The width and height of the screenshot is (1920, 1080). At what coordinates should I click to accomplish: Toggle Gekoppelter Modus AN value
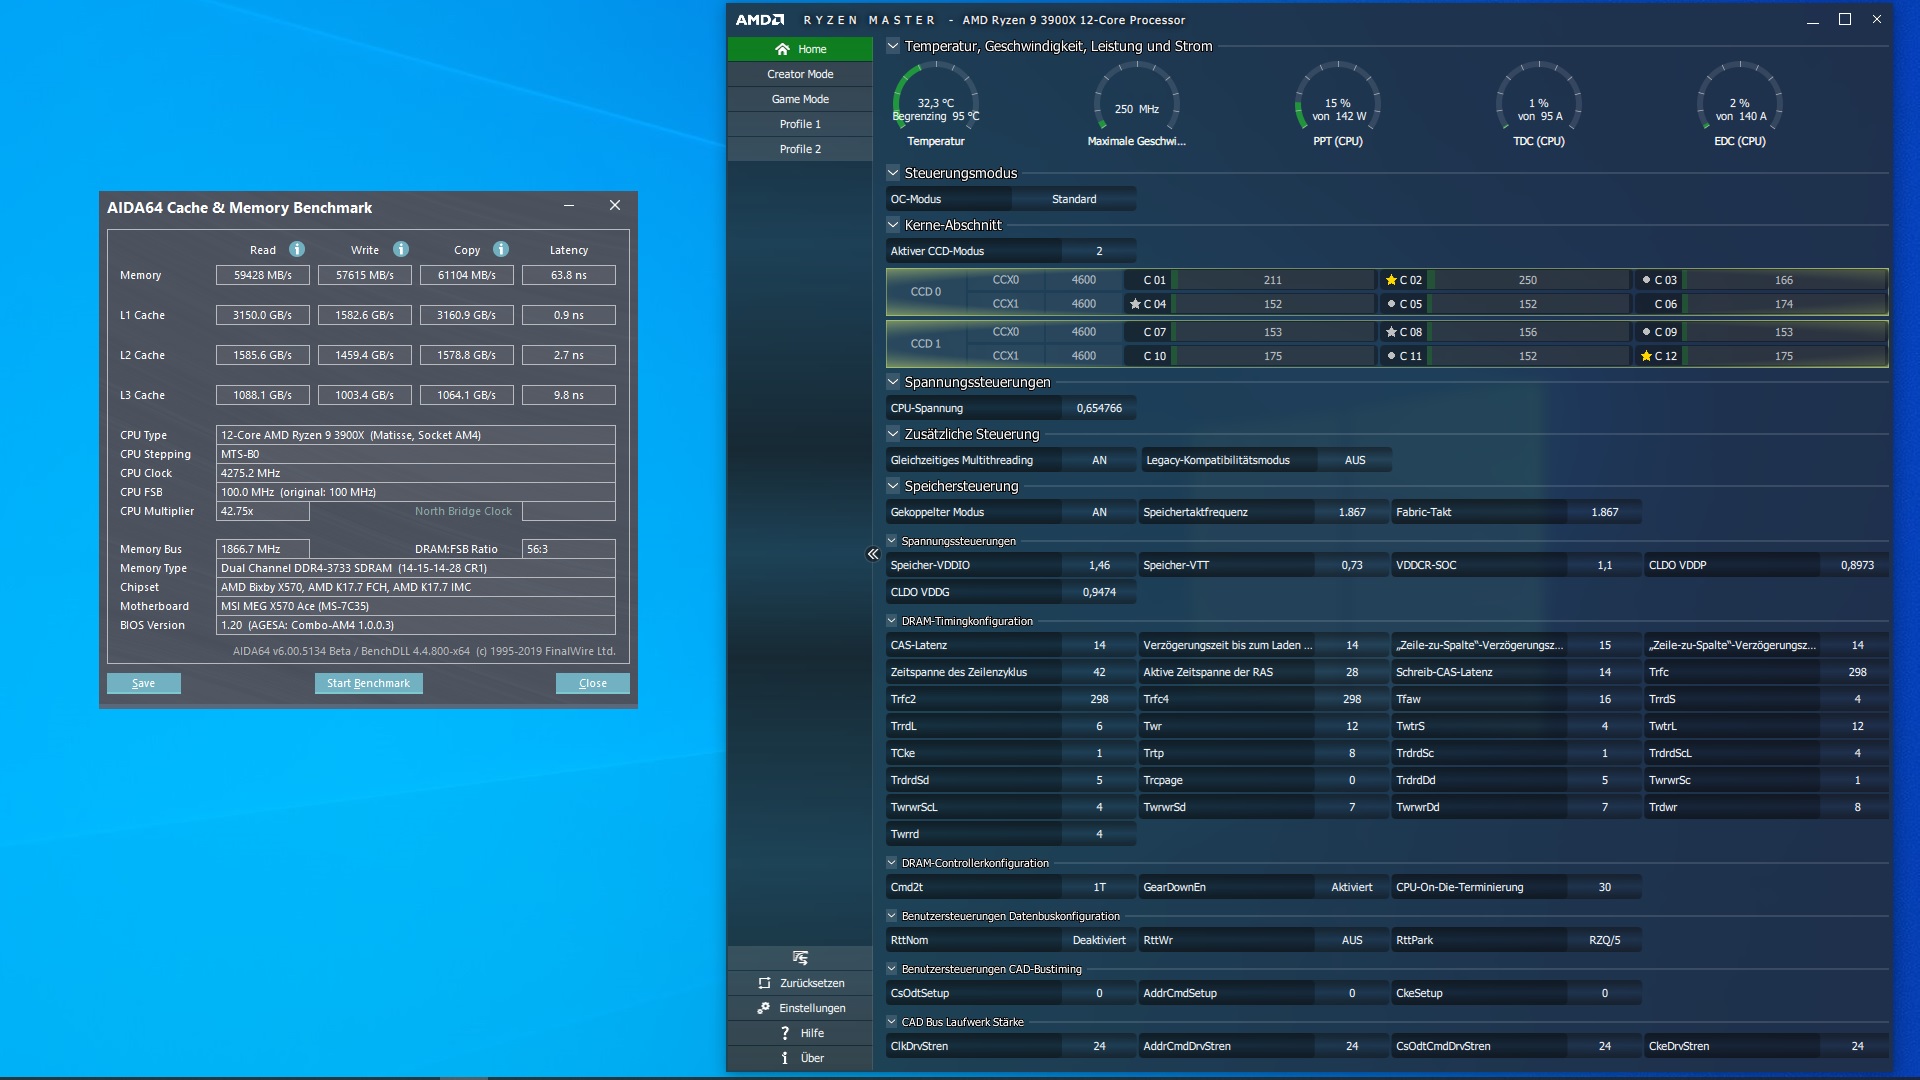1099,512
